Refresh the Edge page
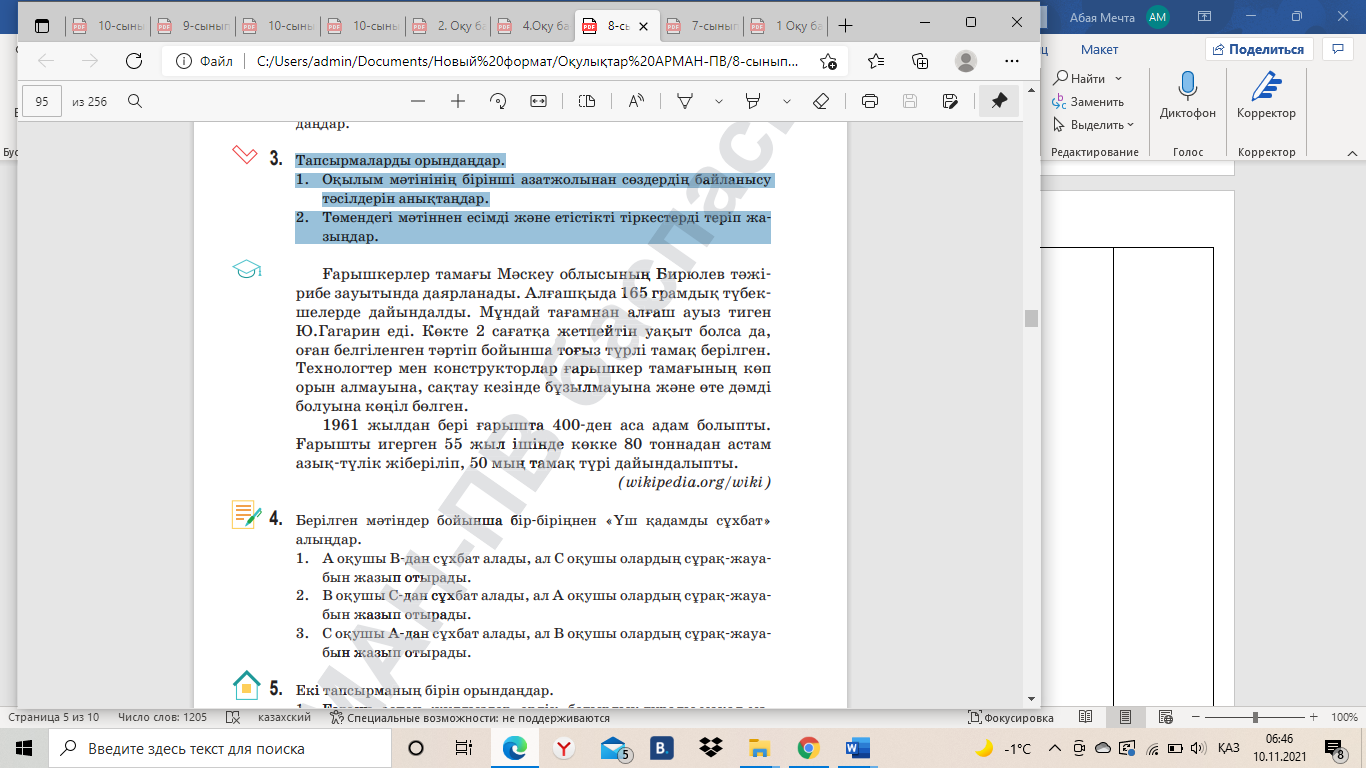 tap(134, 61)
